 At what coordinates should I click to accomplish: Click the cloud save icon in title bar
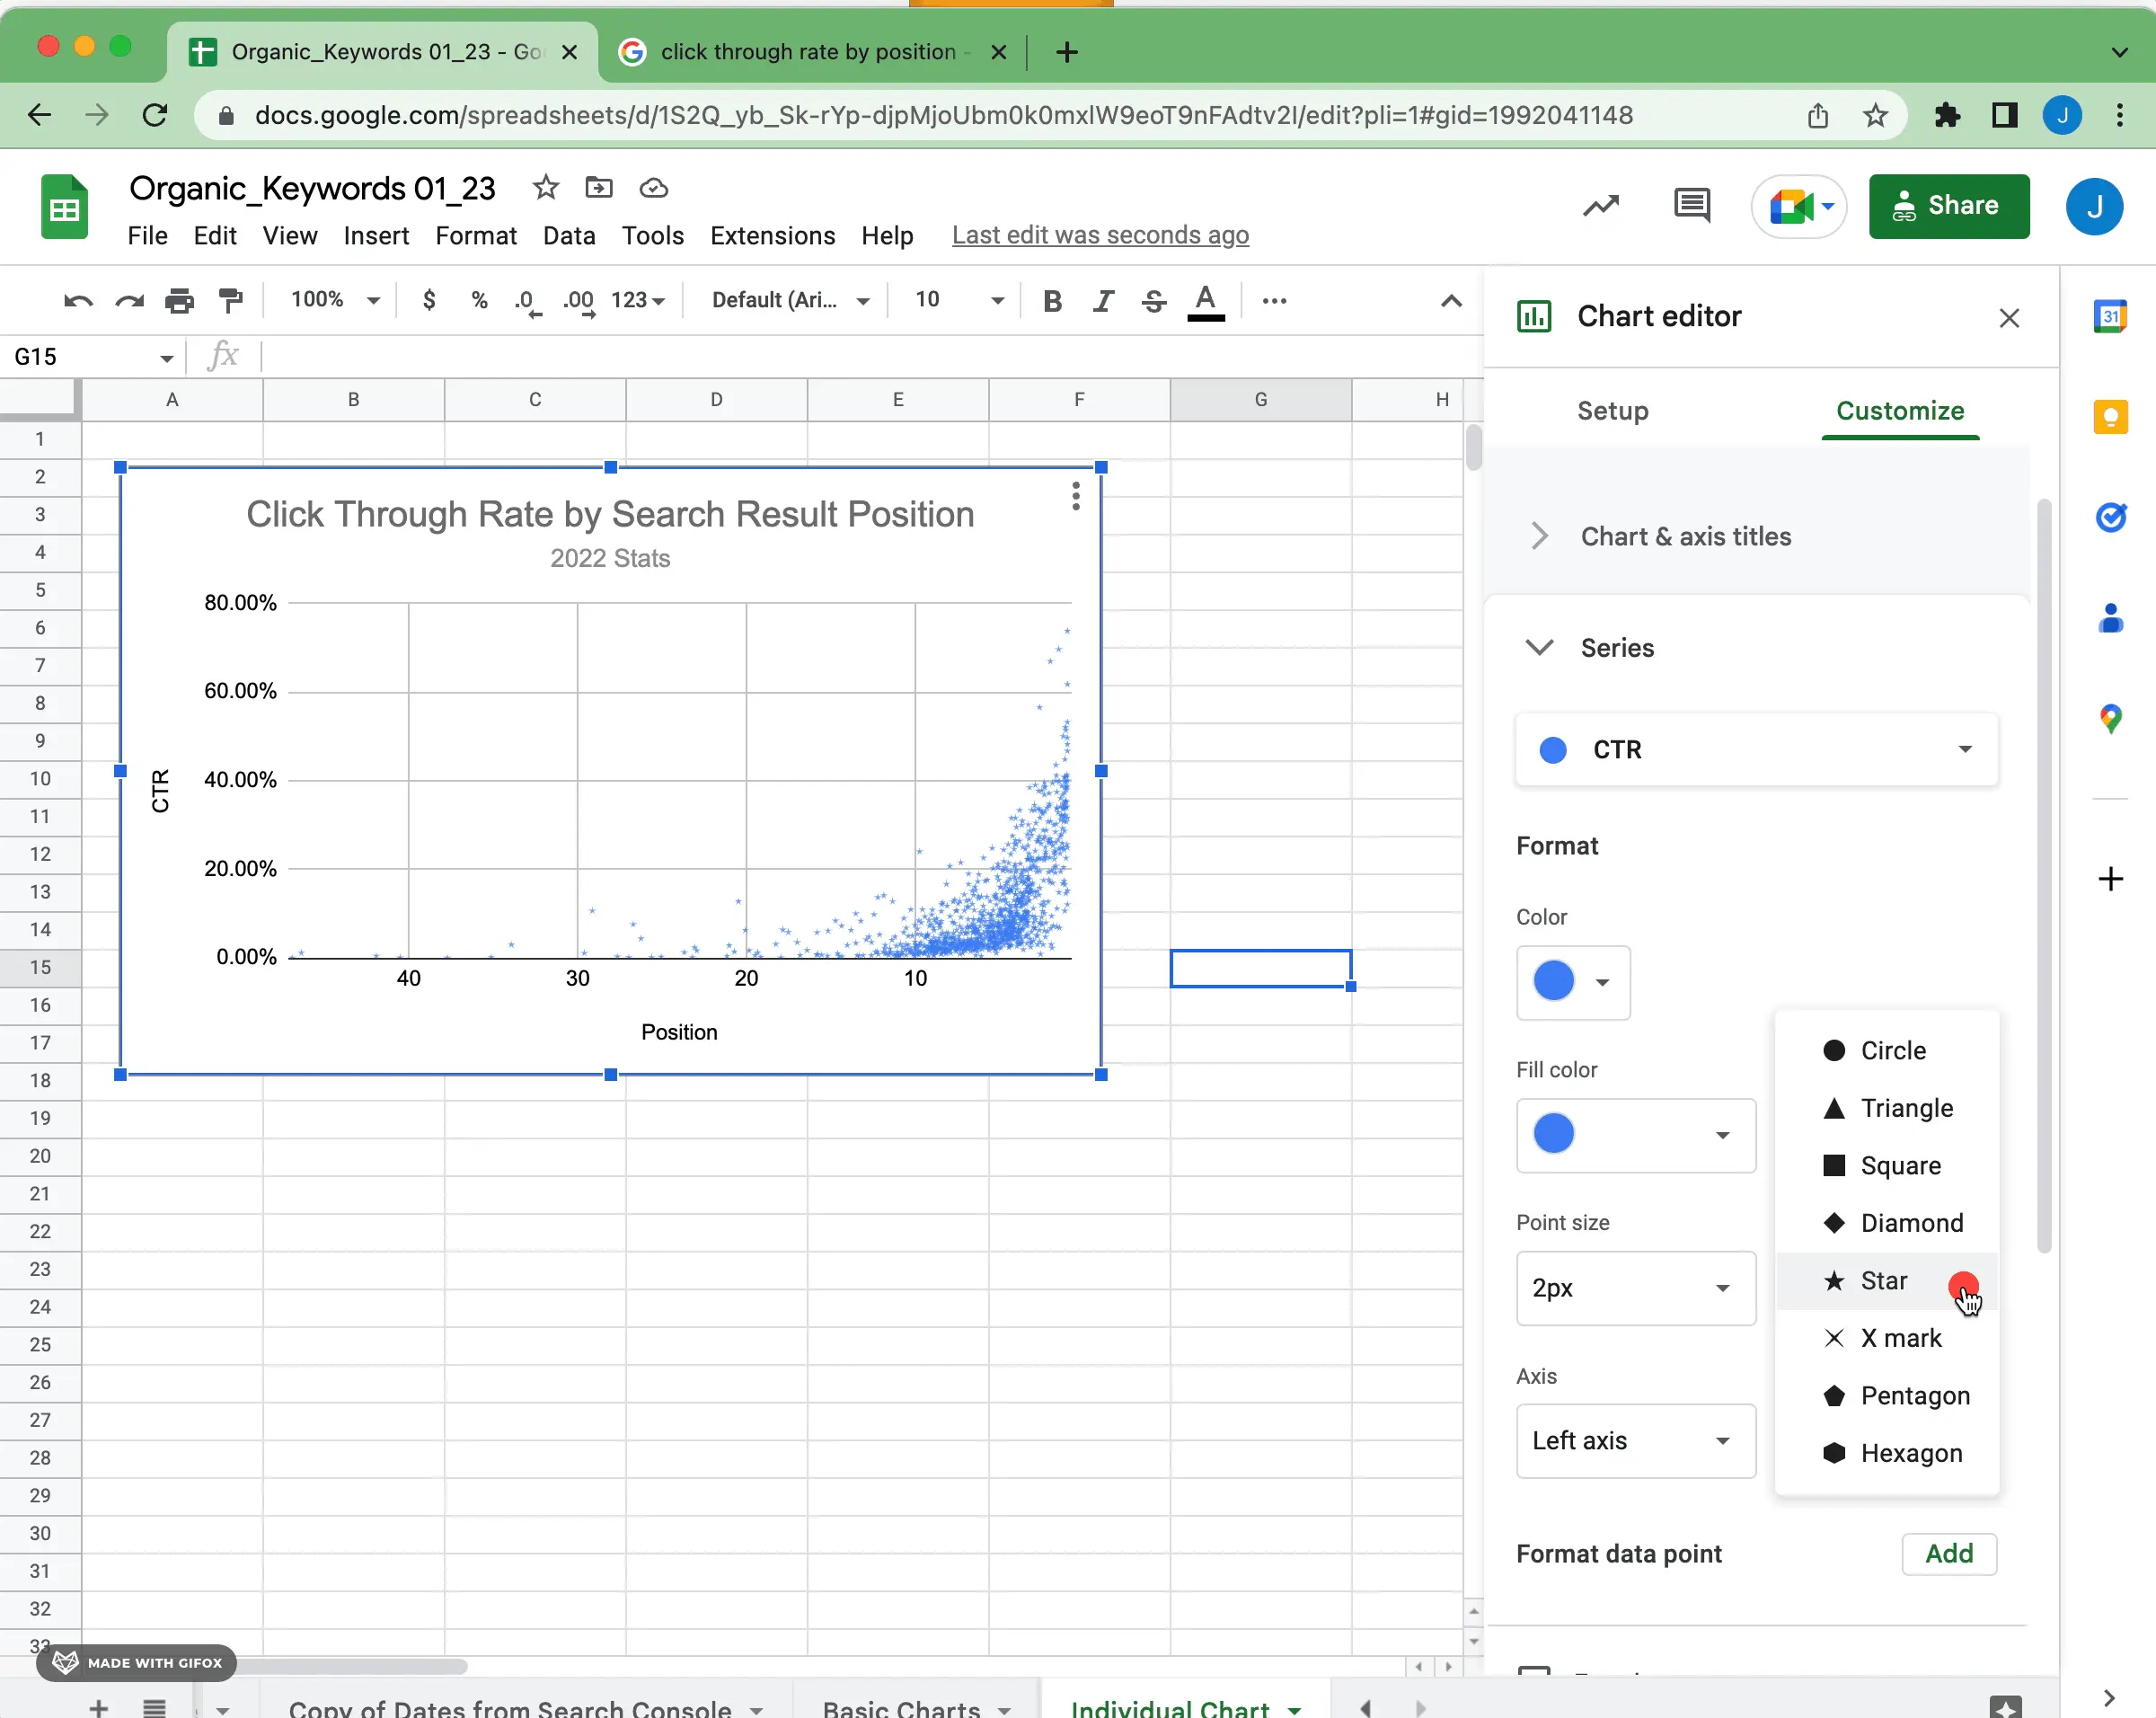click(x=652, y=188)
